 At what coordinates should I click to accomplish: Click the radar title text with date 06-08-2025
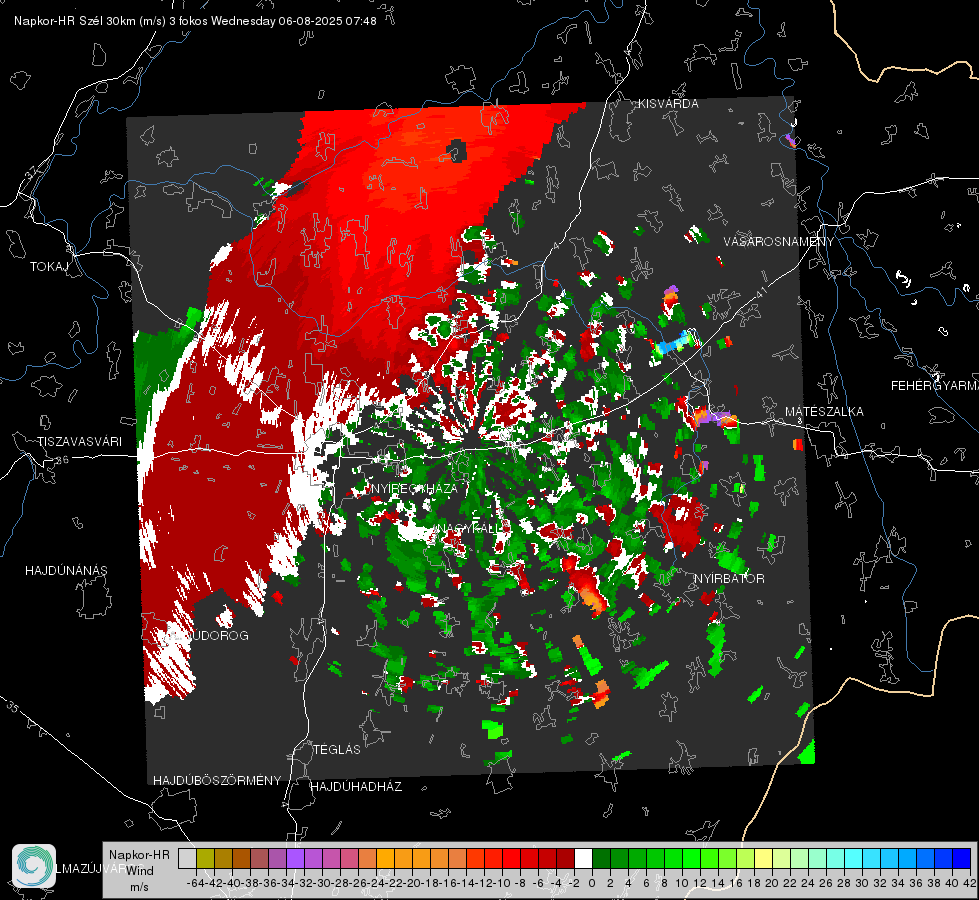(x=195, y=21)
